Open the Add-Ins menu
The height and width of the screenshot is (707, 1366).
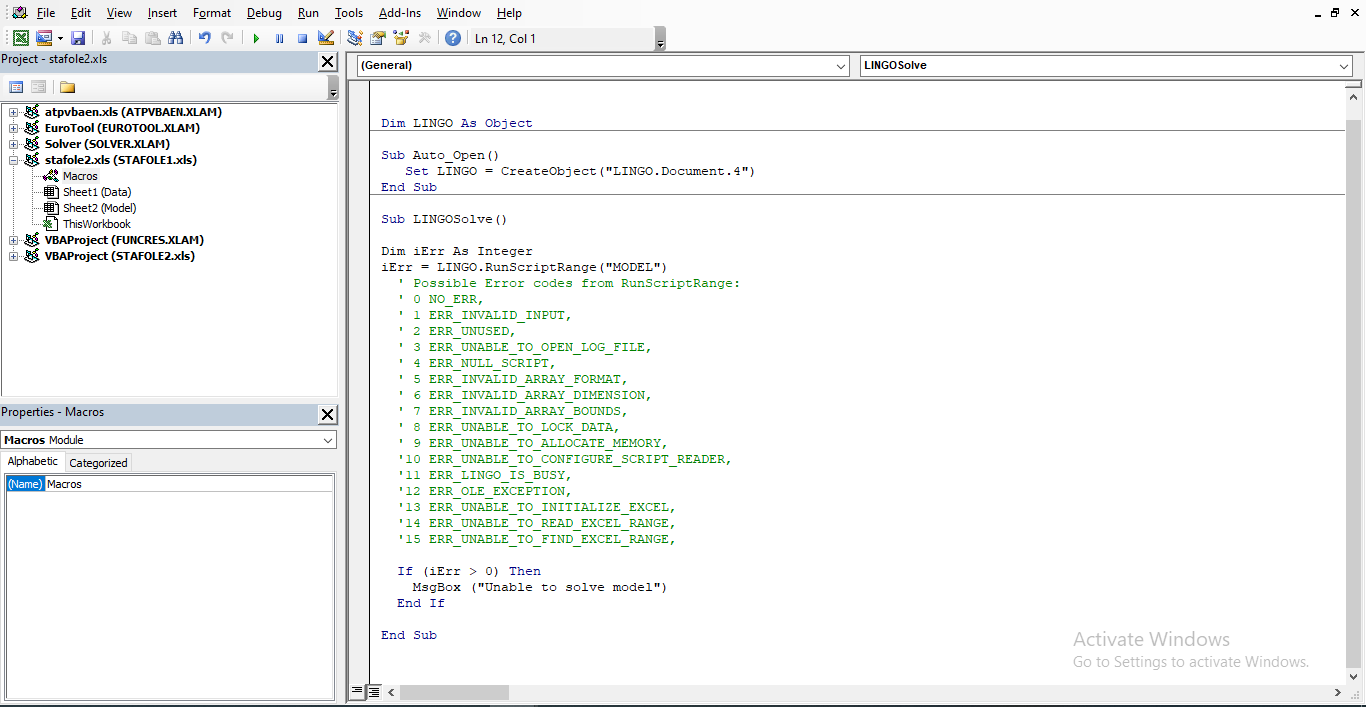click(x=399, y=13)
